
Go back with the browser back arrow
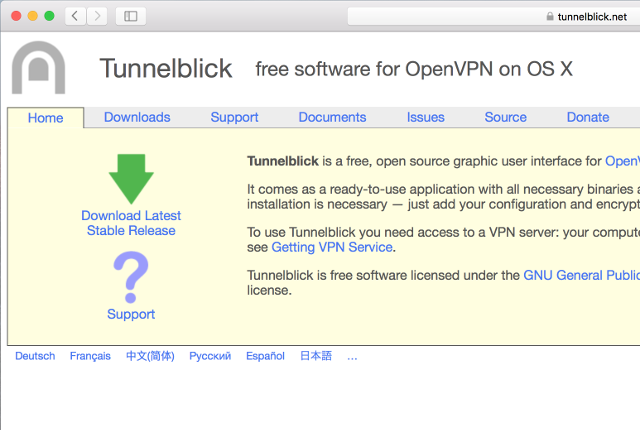76,16
